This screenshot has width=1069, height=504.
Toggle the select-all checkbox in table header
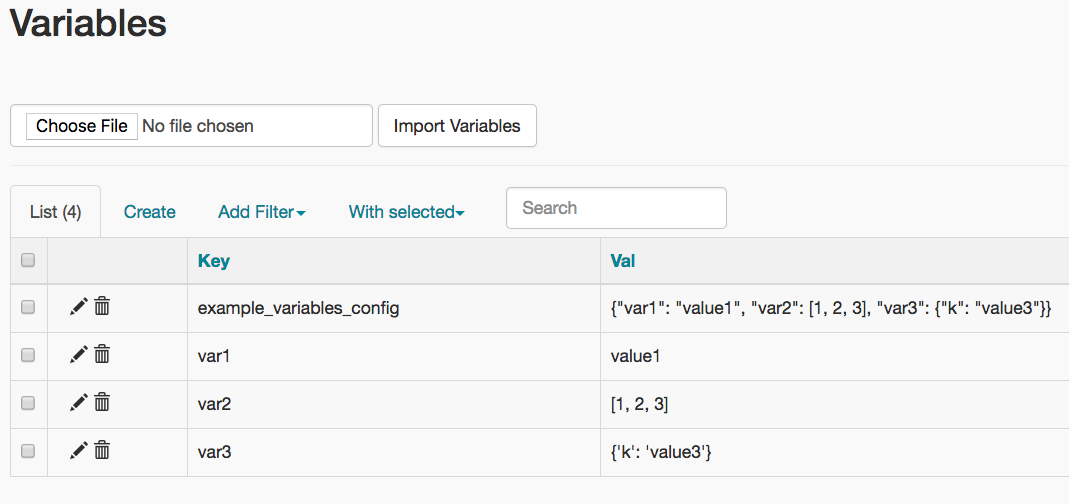click(x=28, y=260)
